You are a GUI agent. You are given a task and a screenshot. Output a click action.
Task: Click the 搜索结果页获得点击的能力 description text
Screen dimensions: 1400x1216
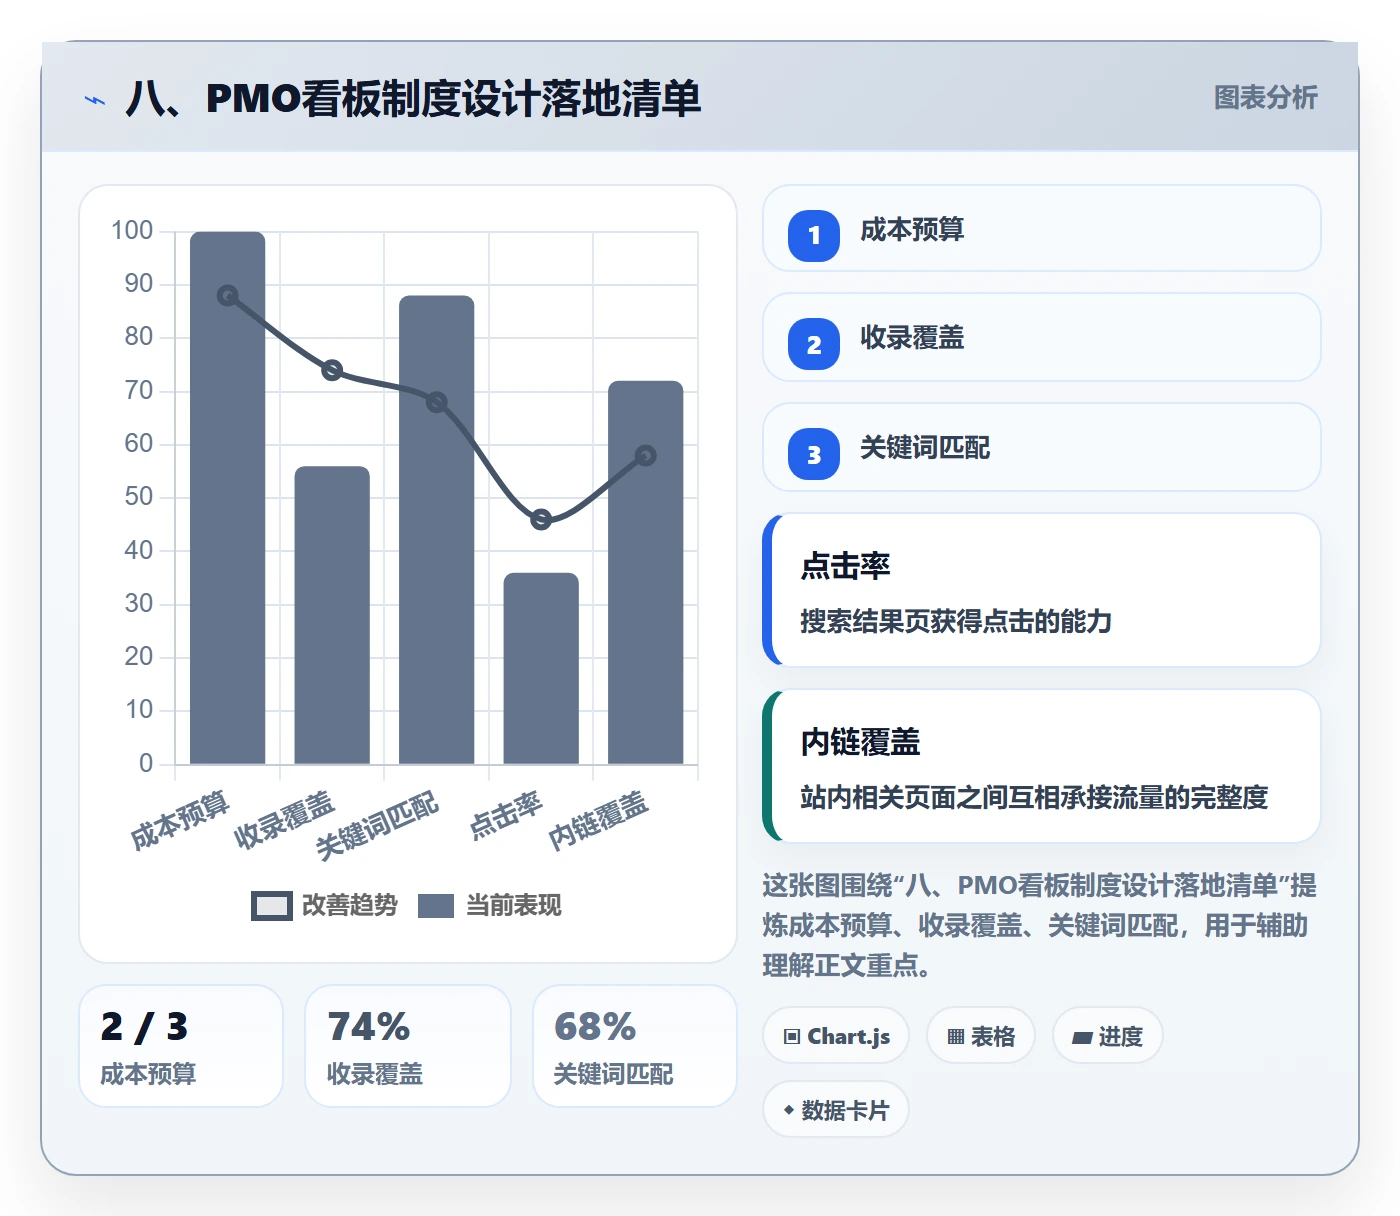[x=956, y=621]
